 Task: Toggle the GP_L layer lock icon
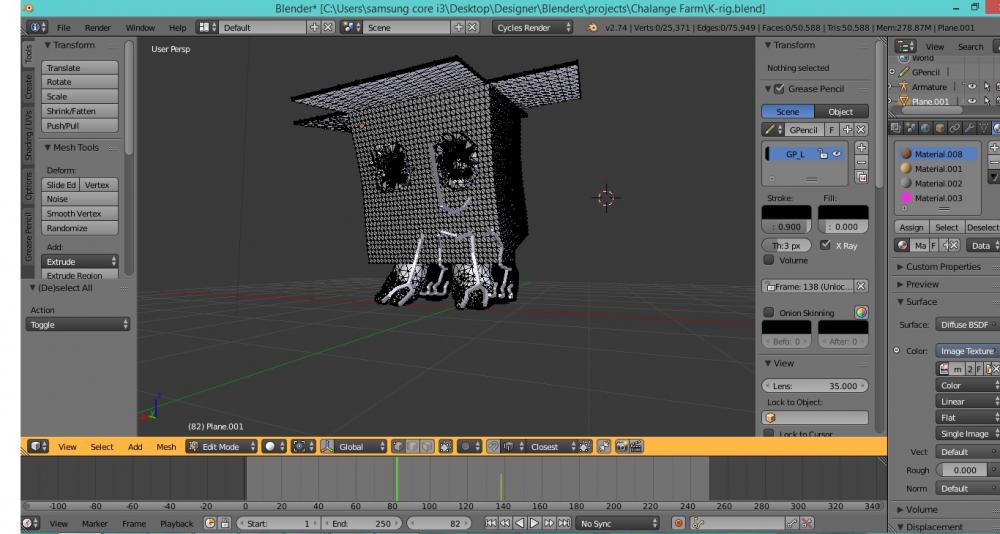point(821,154)
